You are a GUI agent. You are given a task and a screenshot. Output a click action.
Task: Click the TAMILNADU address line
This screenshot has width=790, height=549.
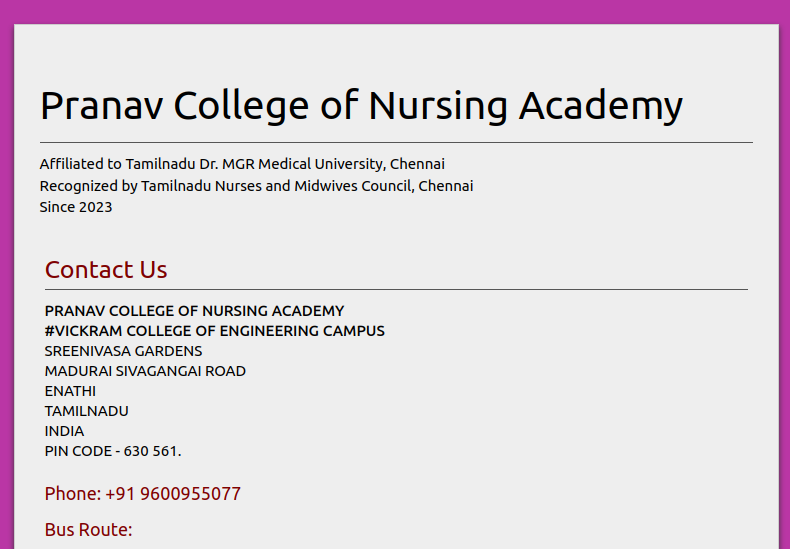click(x=87, y=411)
